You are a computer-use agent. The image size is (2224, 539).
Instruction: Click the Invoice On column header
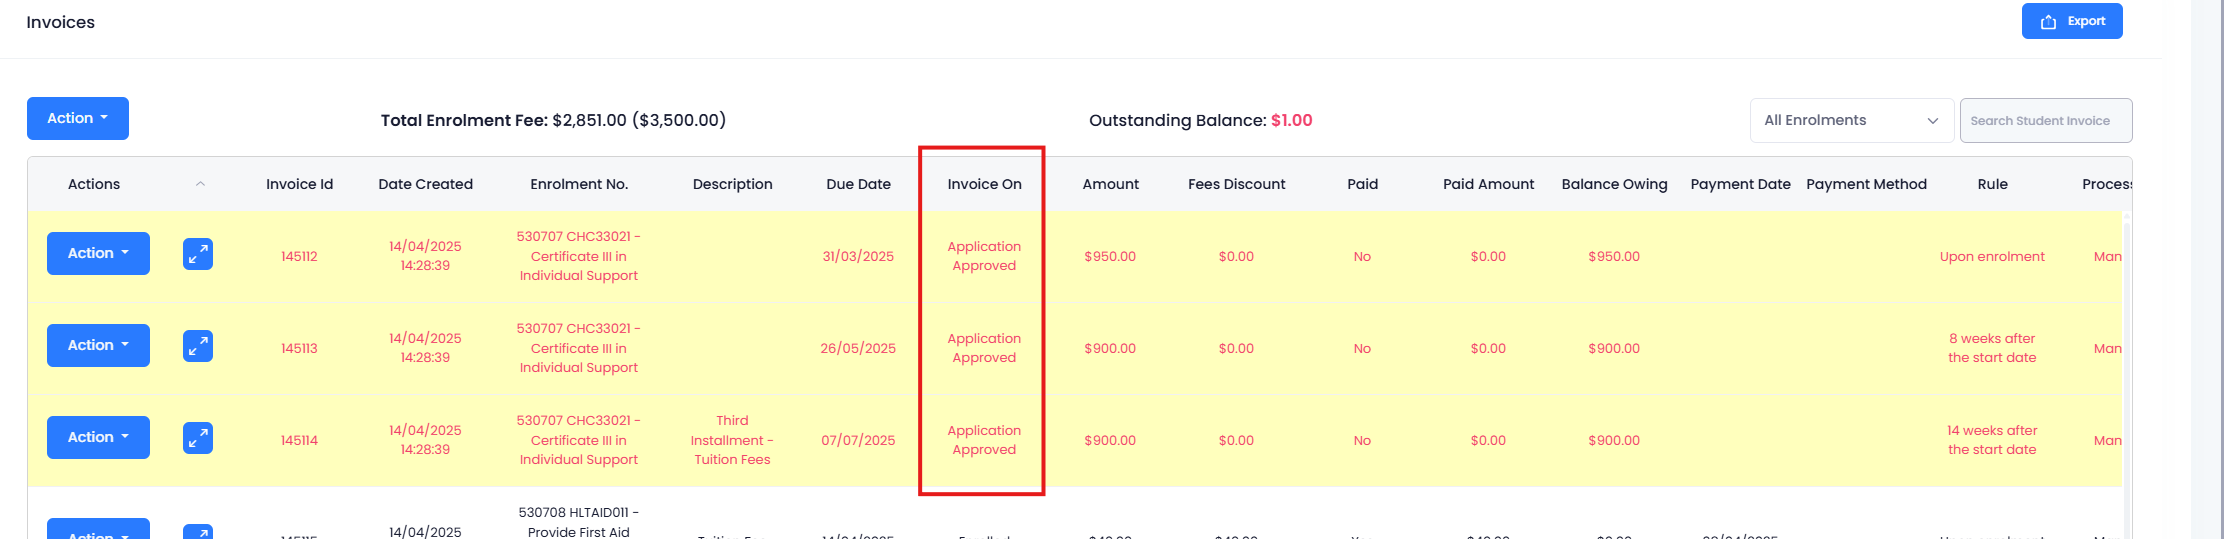tap(984, 184)
